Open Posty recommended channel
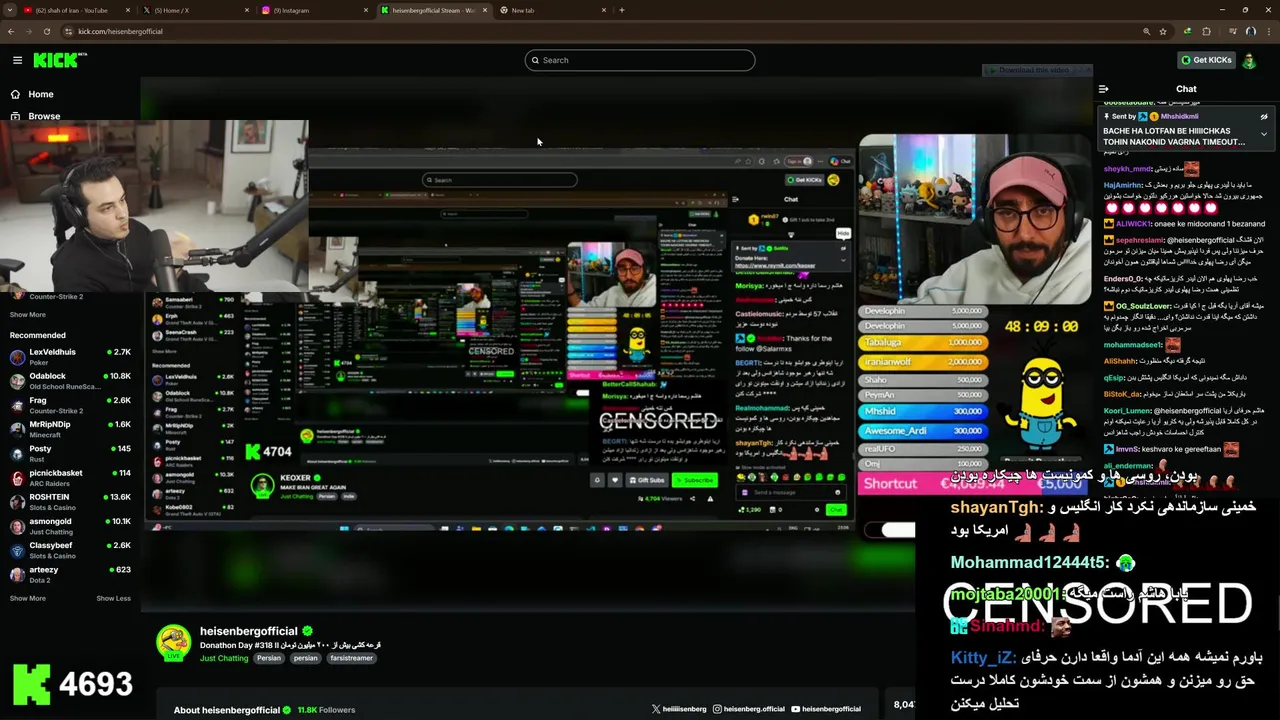1280x720 pixels. coord(70,453)
